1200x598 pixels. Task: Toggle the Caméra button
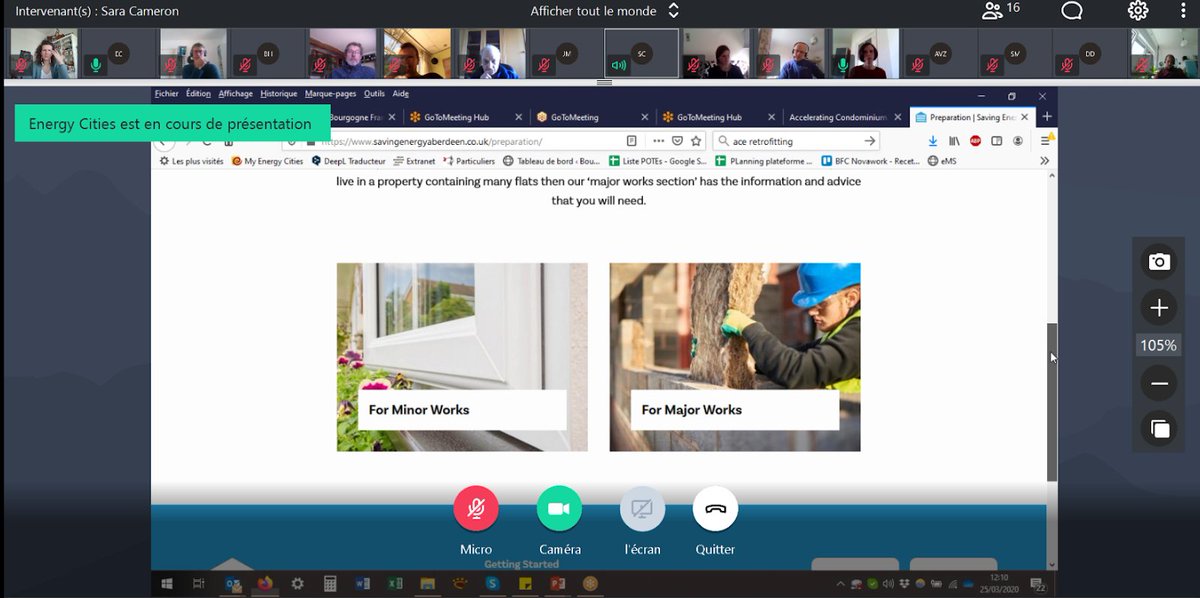pos(559,508)
